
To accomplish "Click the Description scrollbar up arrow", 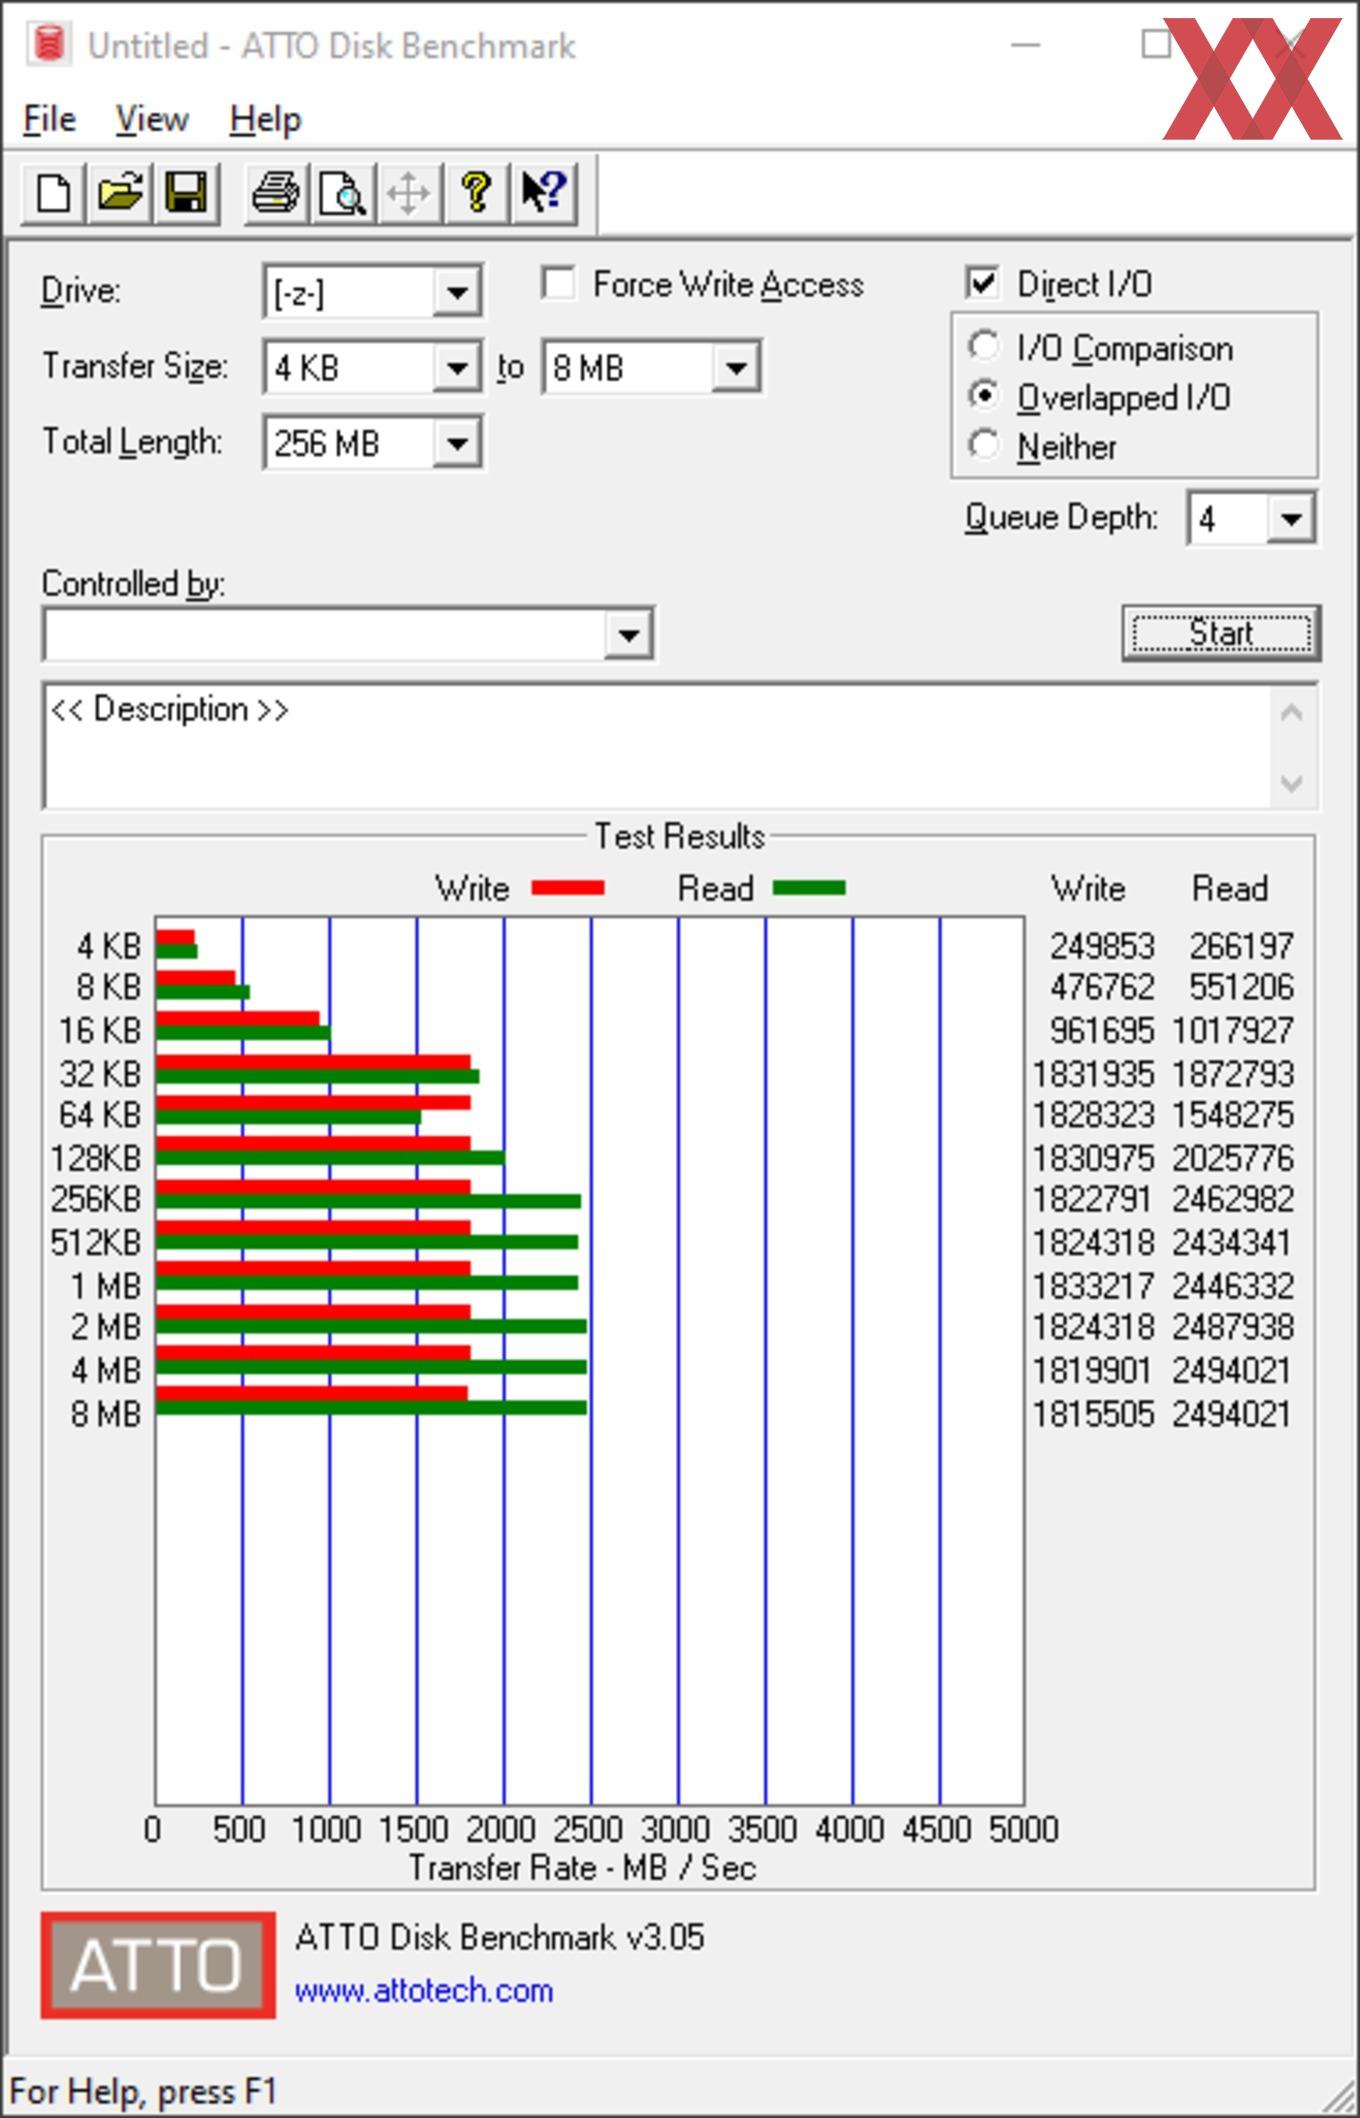I will point(1291,713).
